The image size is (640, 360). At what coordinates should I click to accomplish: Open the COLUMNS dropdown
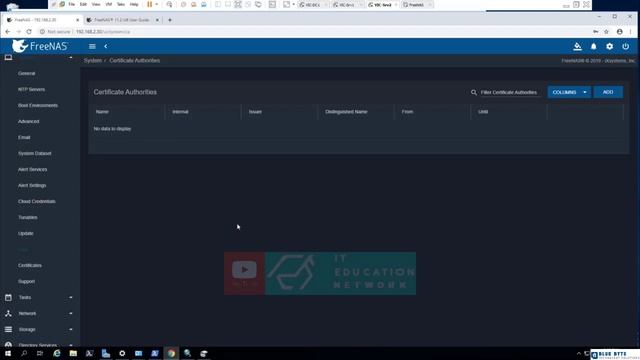[569, 92]
